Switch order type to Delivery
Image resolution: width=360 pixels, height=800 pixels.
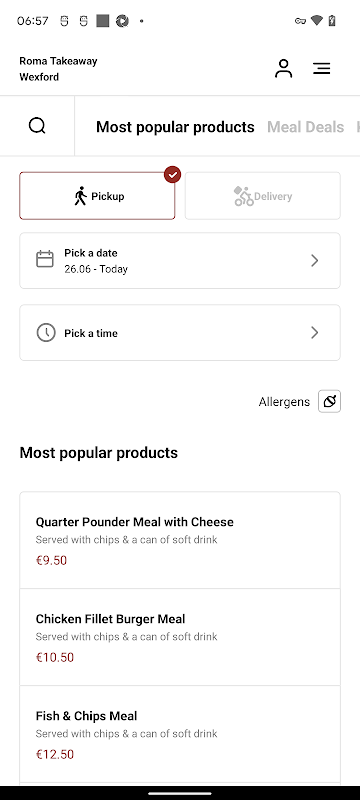coord(263,196)
